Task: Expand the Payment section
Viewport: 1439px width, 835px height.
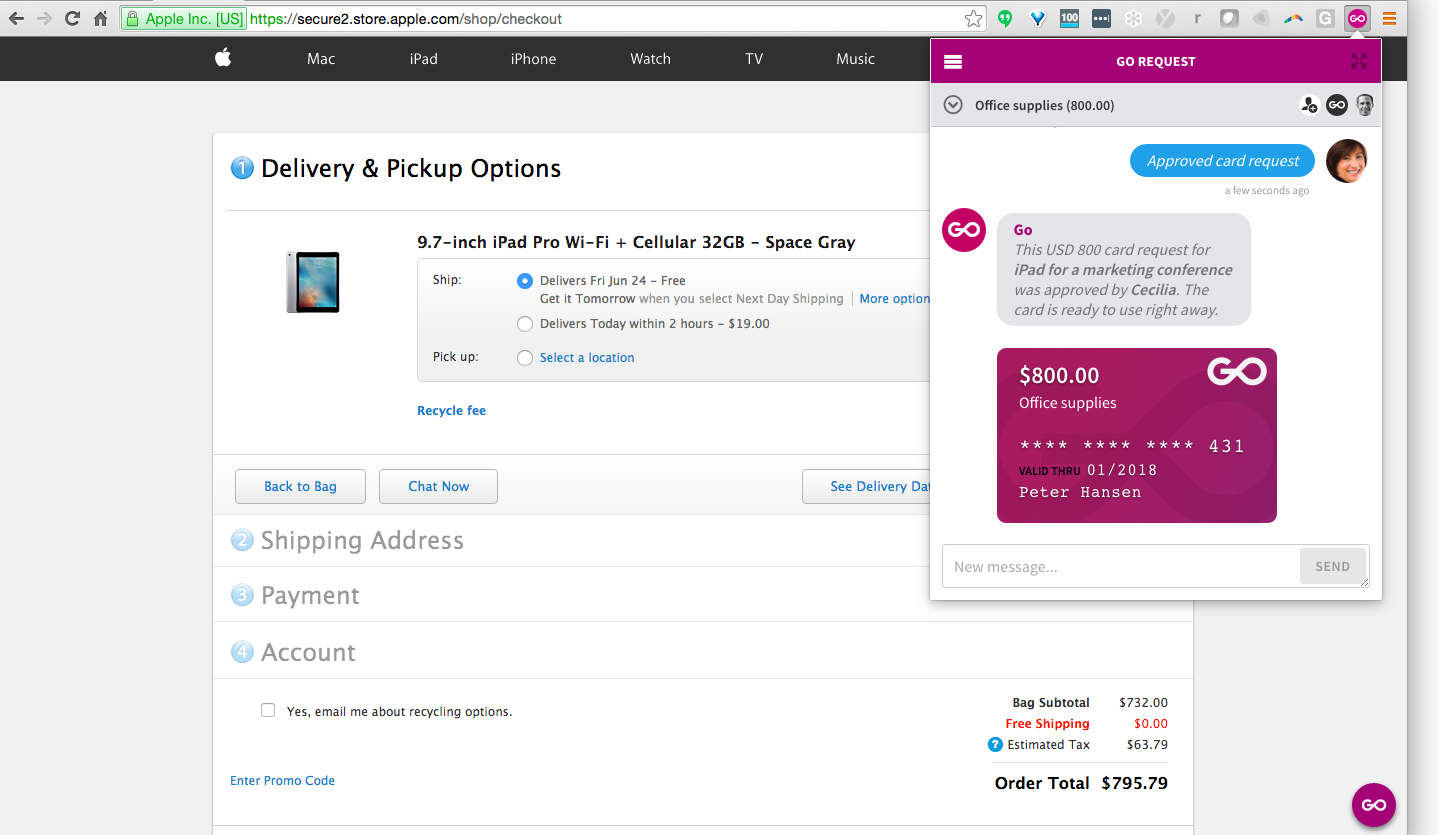Action: pyautogui.click(x=310, y=596)
